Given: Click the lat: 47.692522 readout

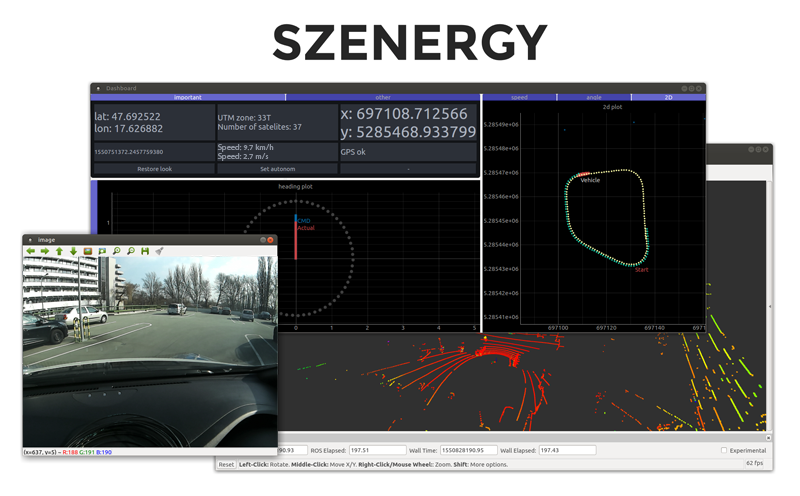Looking at the screenshot, I should [128, 116].
